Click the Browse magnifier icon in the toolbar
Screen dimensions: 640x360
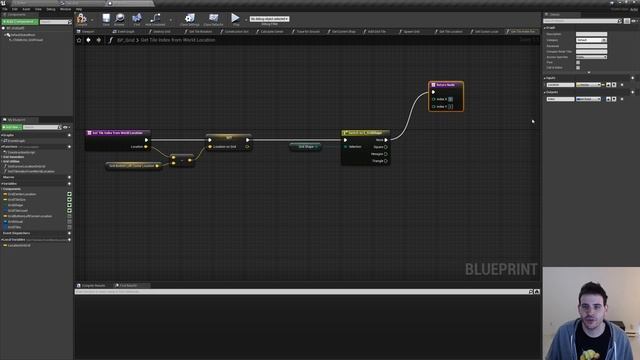120,18
